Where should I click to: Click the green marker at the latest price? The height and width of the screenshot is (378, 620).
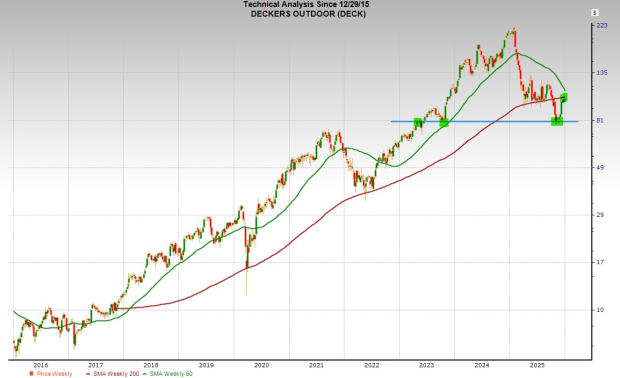(x=564, y=97)
